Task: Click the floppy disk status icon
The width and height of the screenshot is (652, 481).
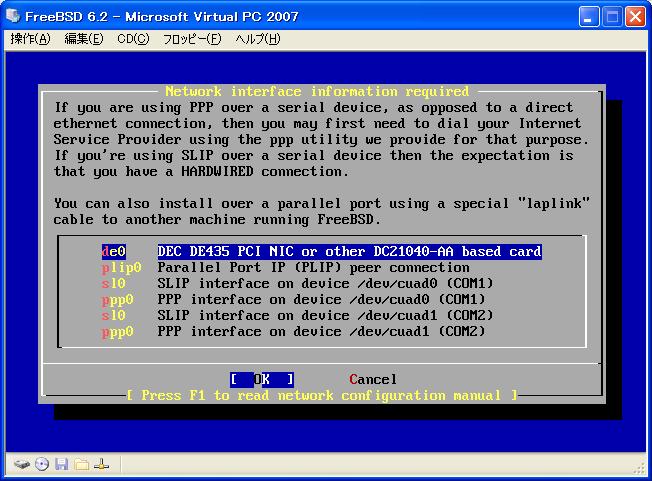Action: 62,464
